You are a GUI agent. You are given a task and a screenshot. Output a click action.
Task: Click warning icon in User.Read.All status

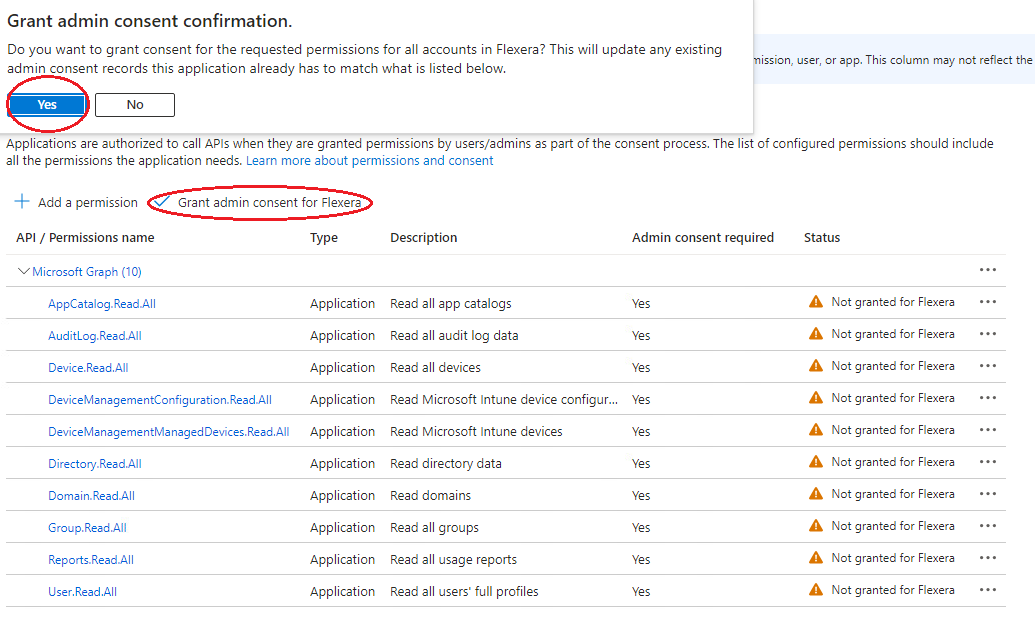tap(816, 590)
